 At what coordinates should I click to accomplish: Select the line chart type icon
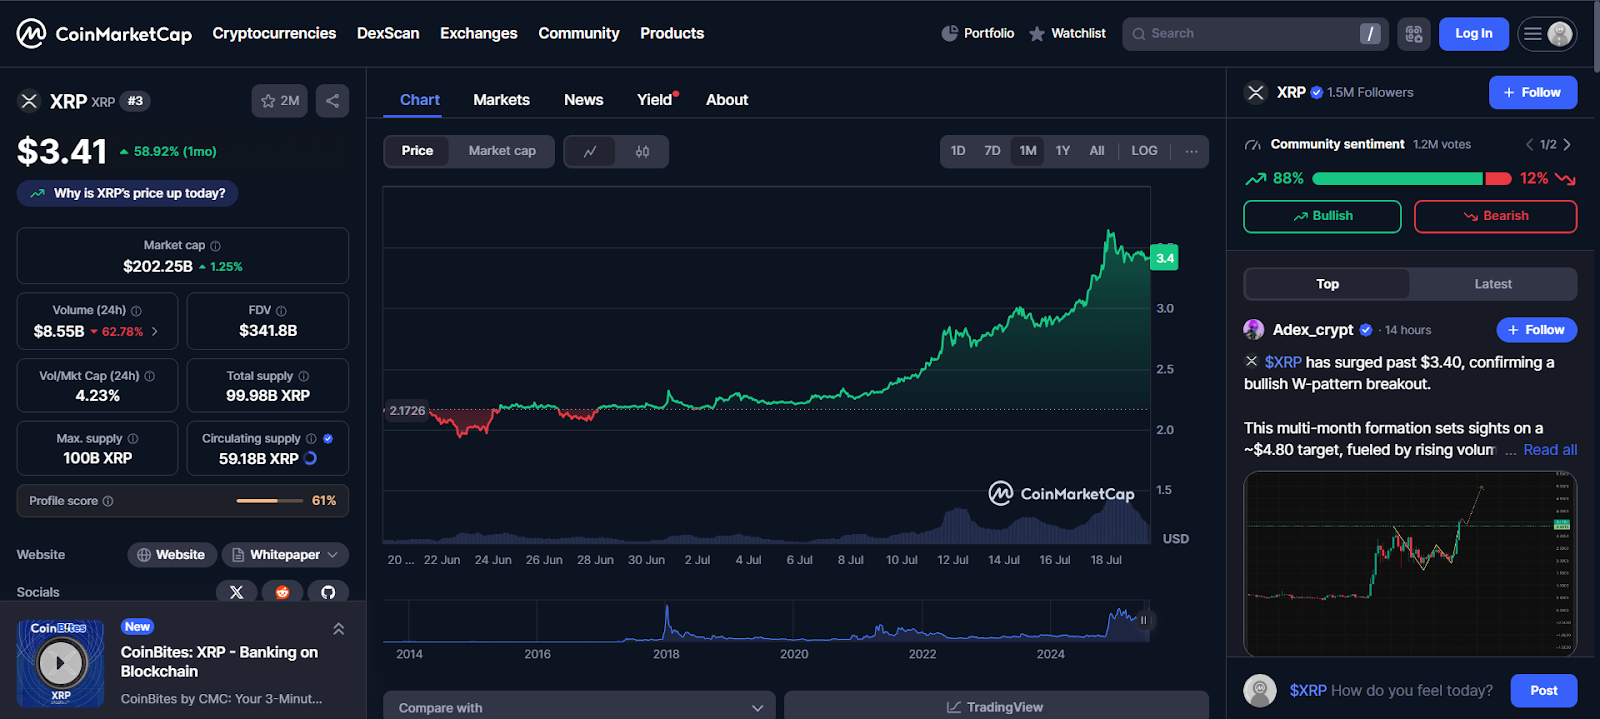point(590,151)
